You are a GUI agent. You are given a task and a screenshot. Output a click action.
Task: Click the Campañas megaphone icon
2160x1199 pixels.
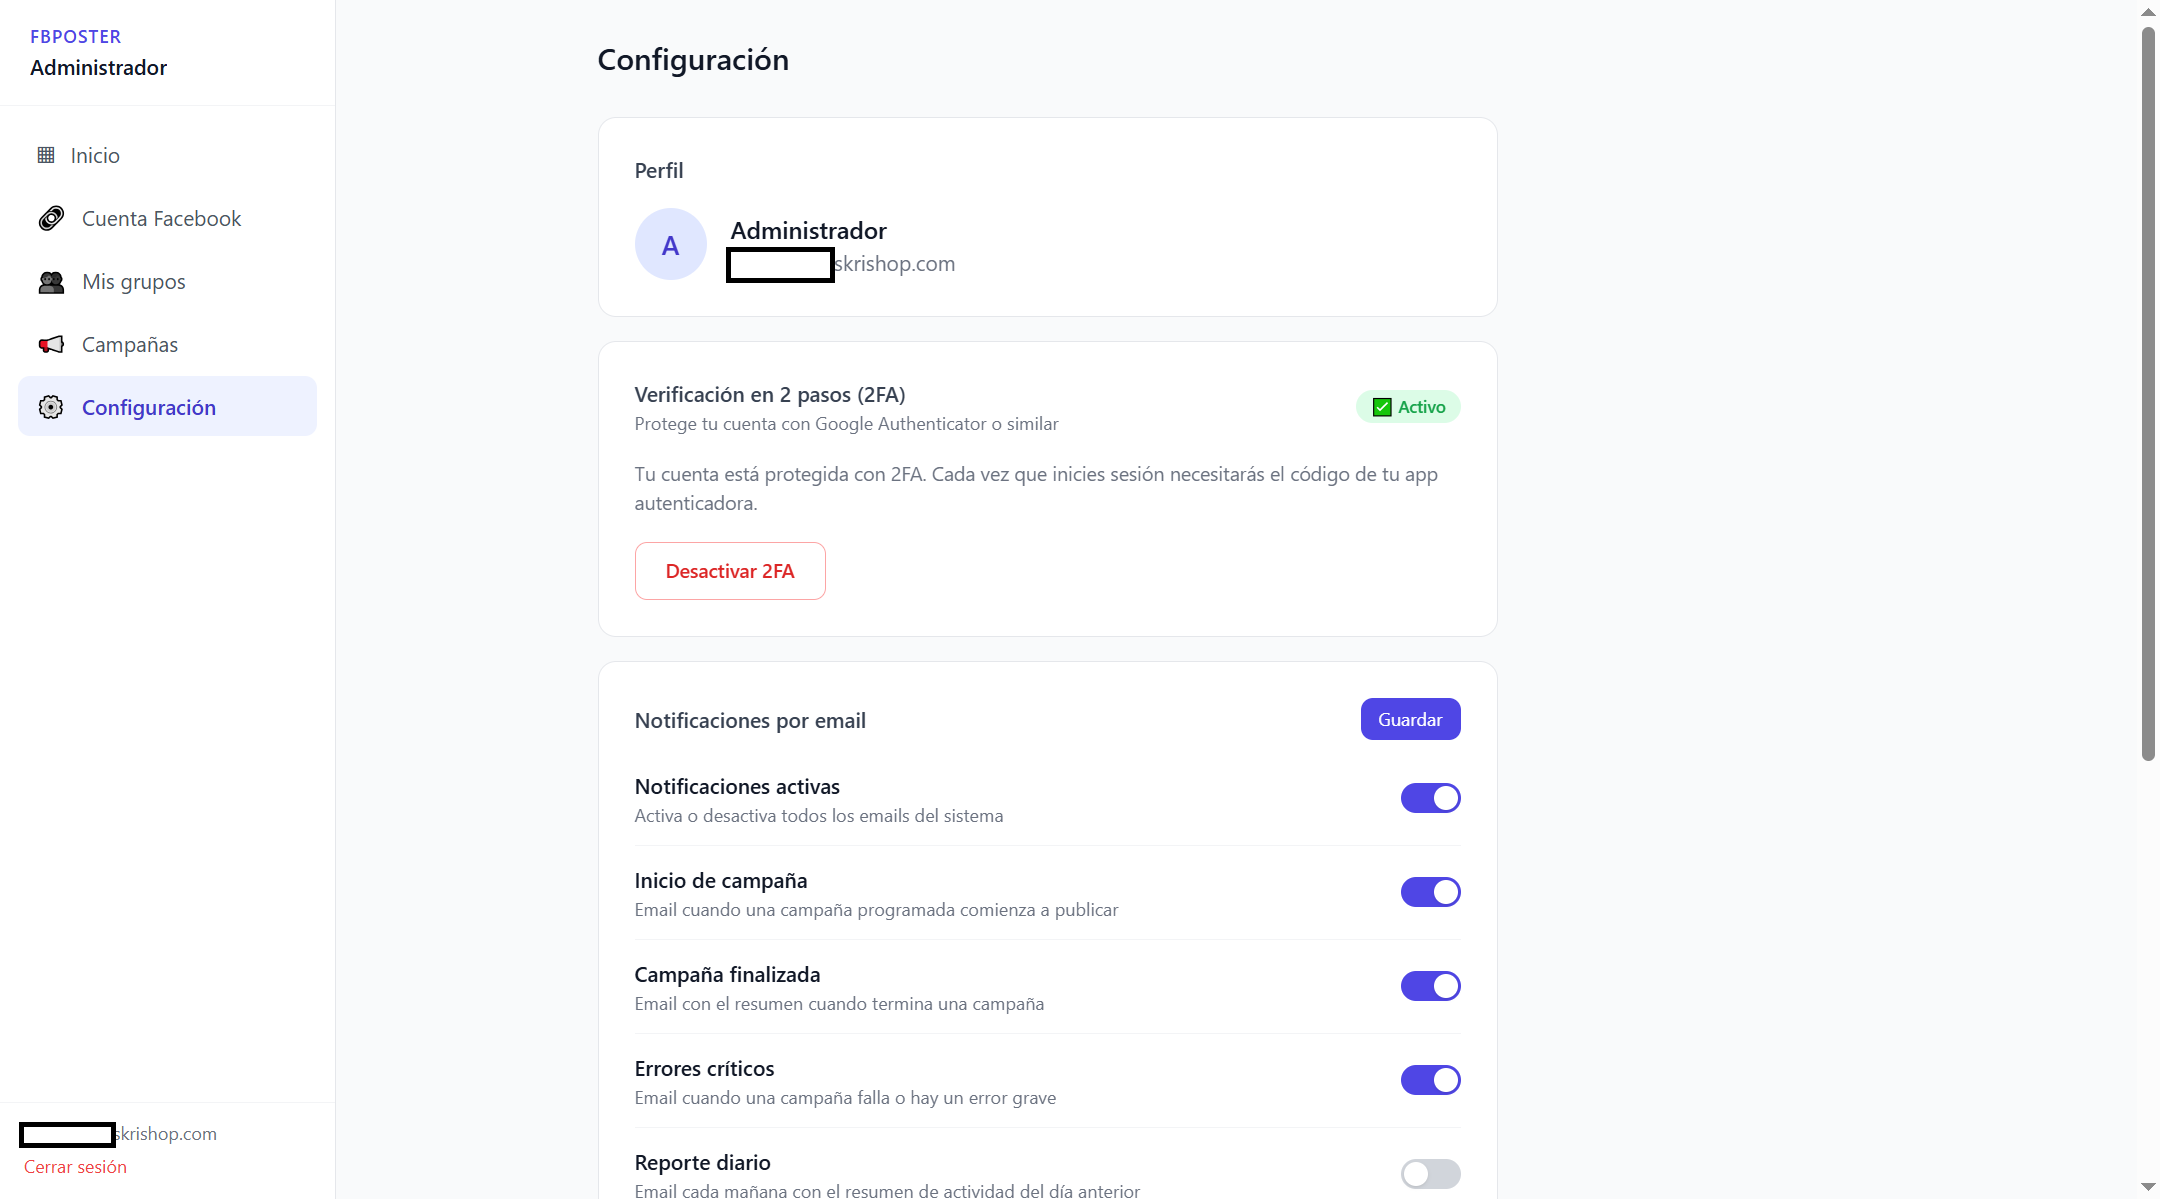[x=51, y=345]
